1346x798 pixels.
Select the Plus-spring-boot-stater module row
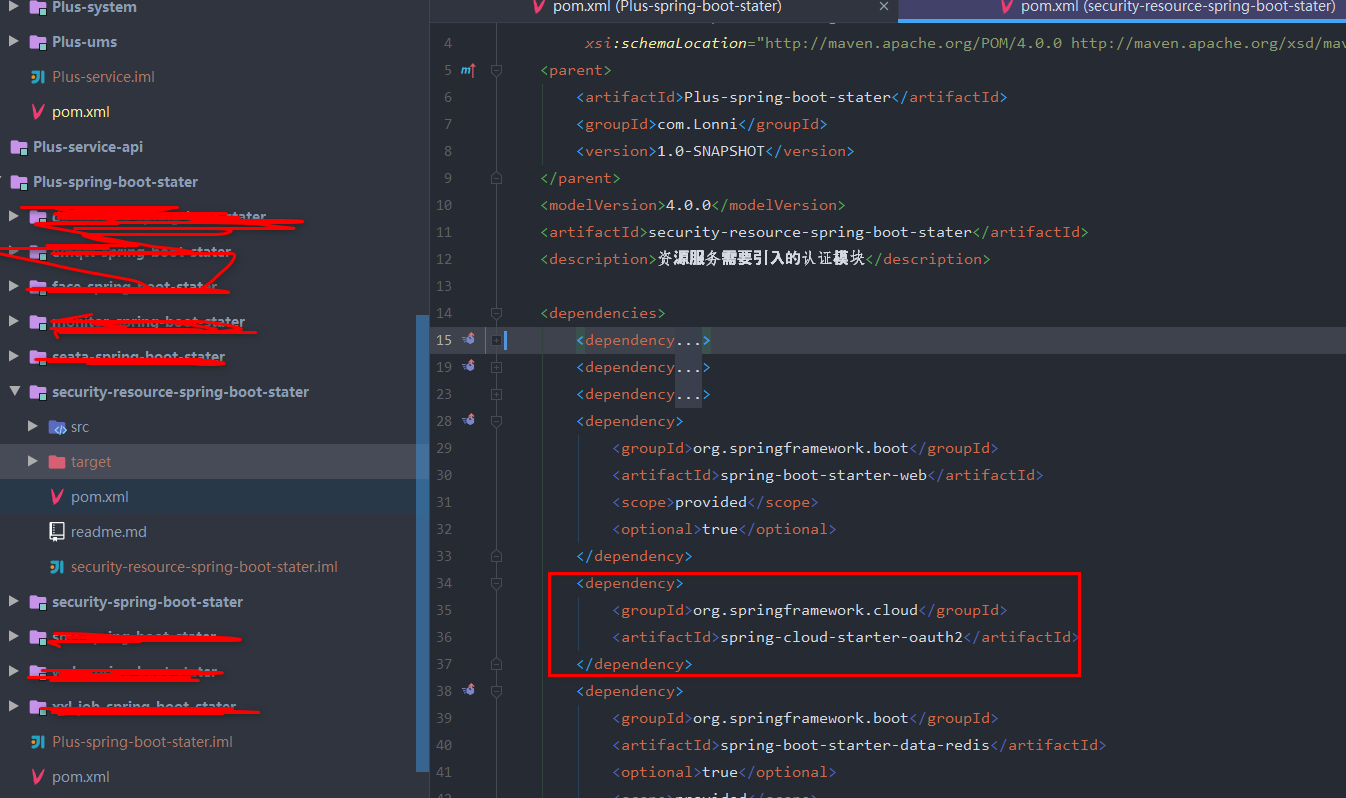pos(208,182)
